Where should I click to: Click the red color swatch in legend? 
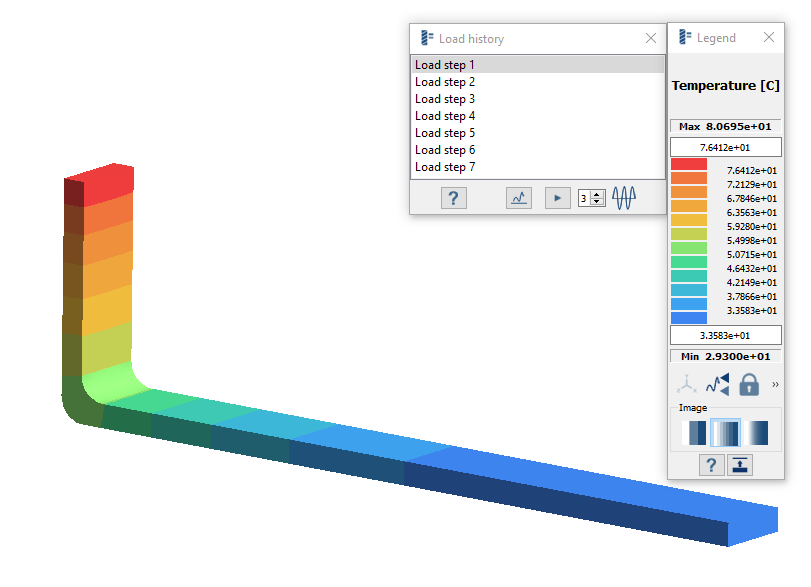point(689,164)
